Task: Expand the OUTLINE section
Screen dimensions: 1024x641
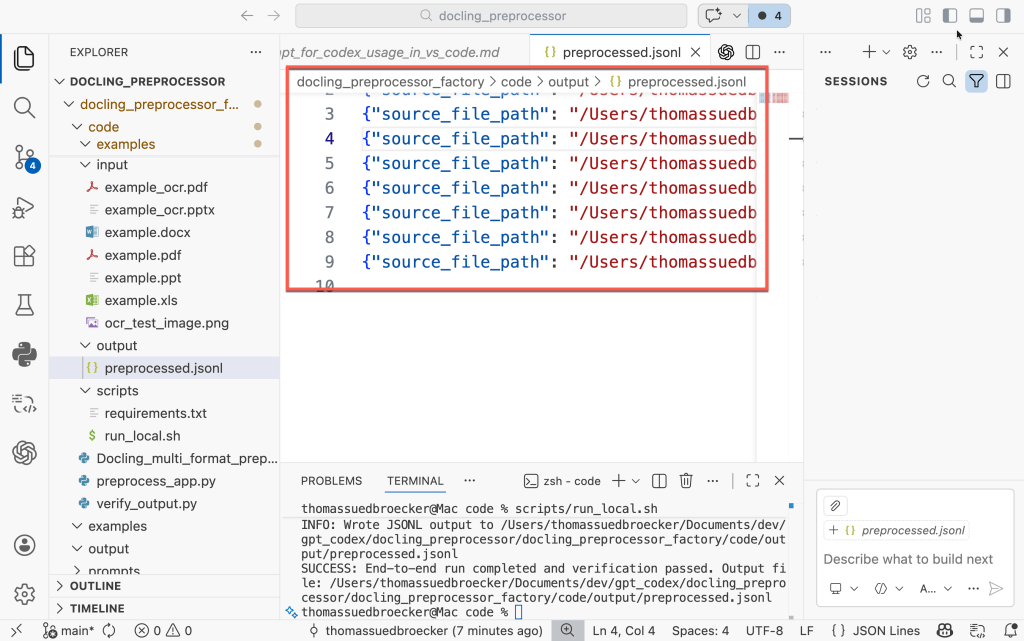Action: pyautogui.click(x=96, y=586)
